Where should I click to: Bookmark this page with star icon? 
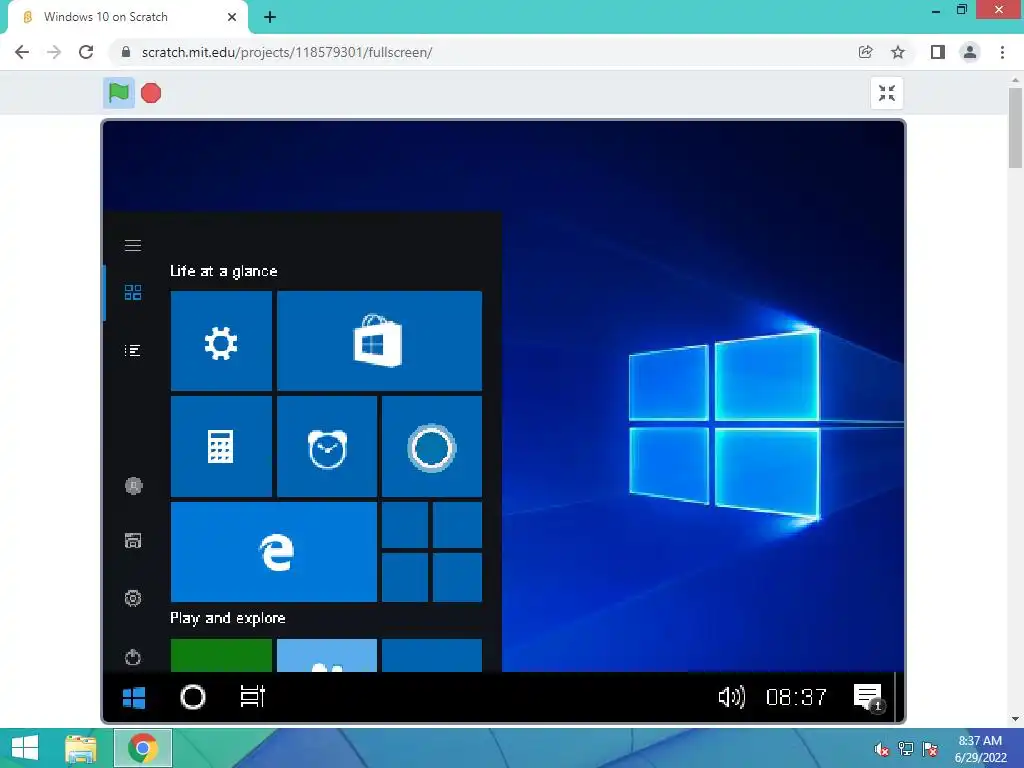[898, 52]
